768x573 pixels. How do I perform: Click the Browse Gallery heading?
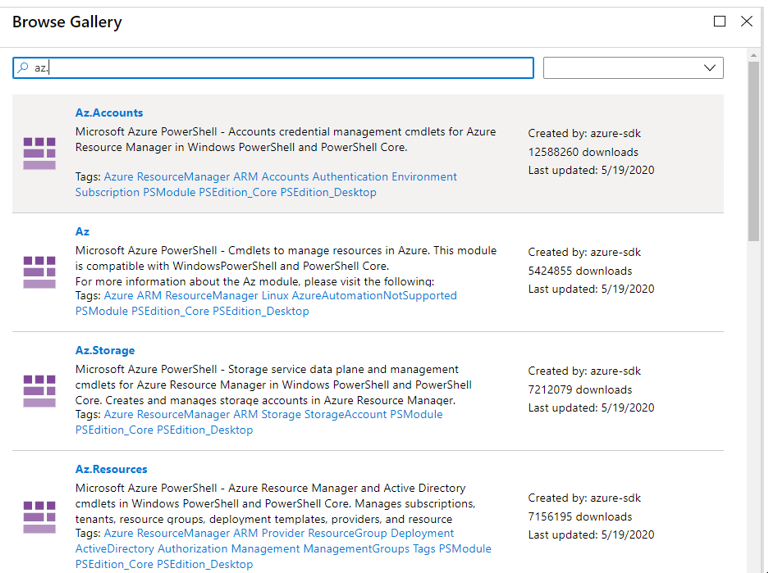click(67, 22)
